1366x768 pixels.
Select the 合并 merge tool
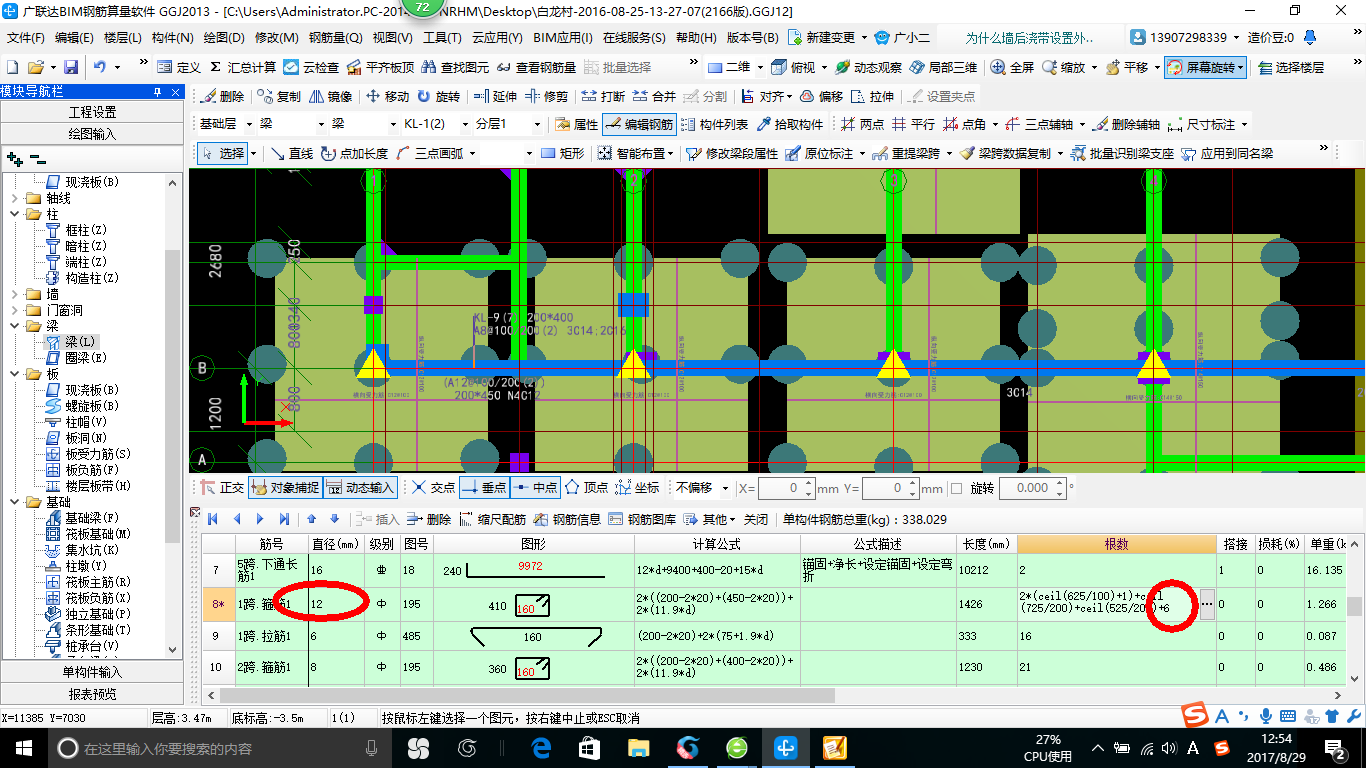pyautogui.click(x=654, y=96)
